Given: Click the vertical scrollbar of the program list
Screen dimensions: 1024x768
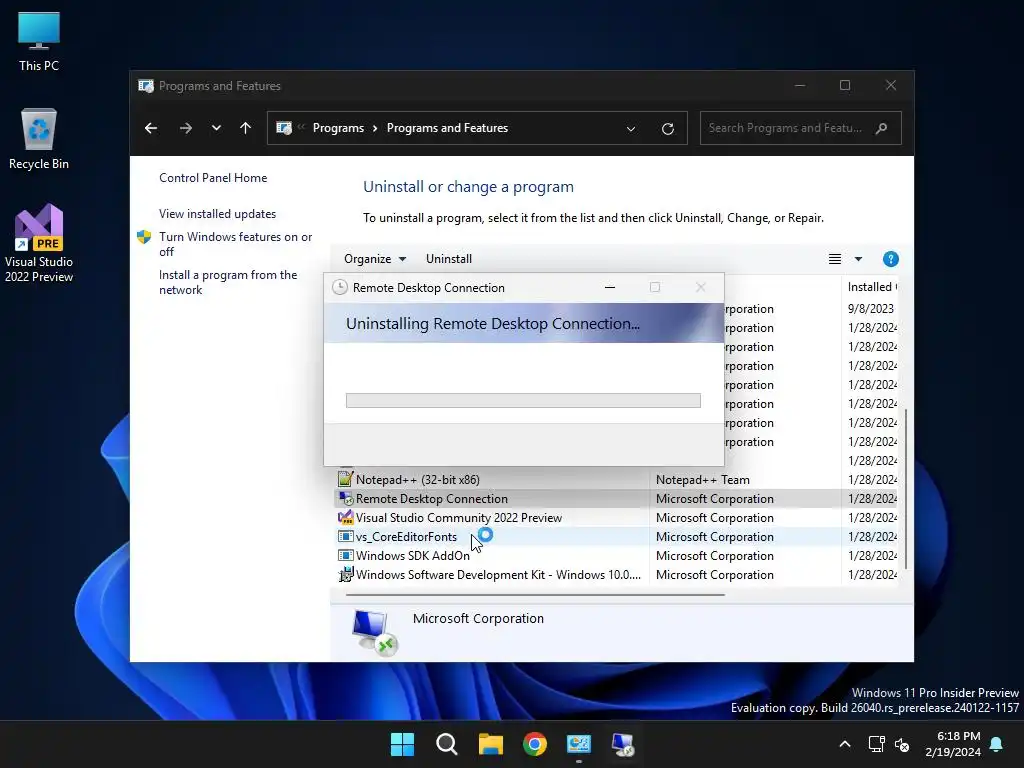Looking at the screenshot, I should point(906,489).
